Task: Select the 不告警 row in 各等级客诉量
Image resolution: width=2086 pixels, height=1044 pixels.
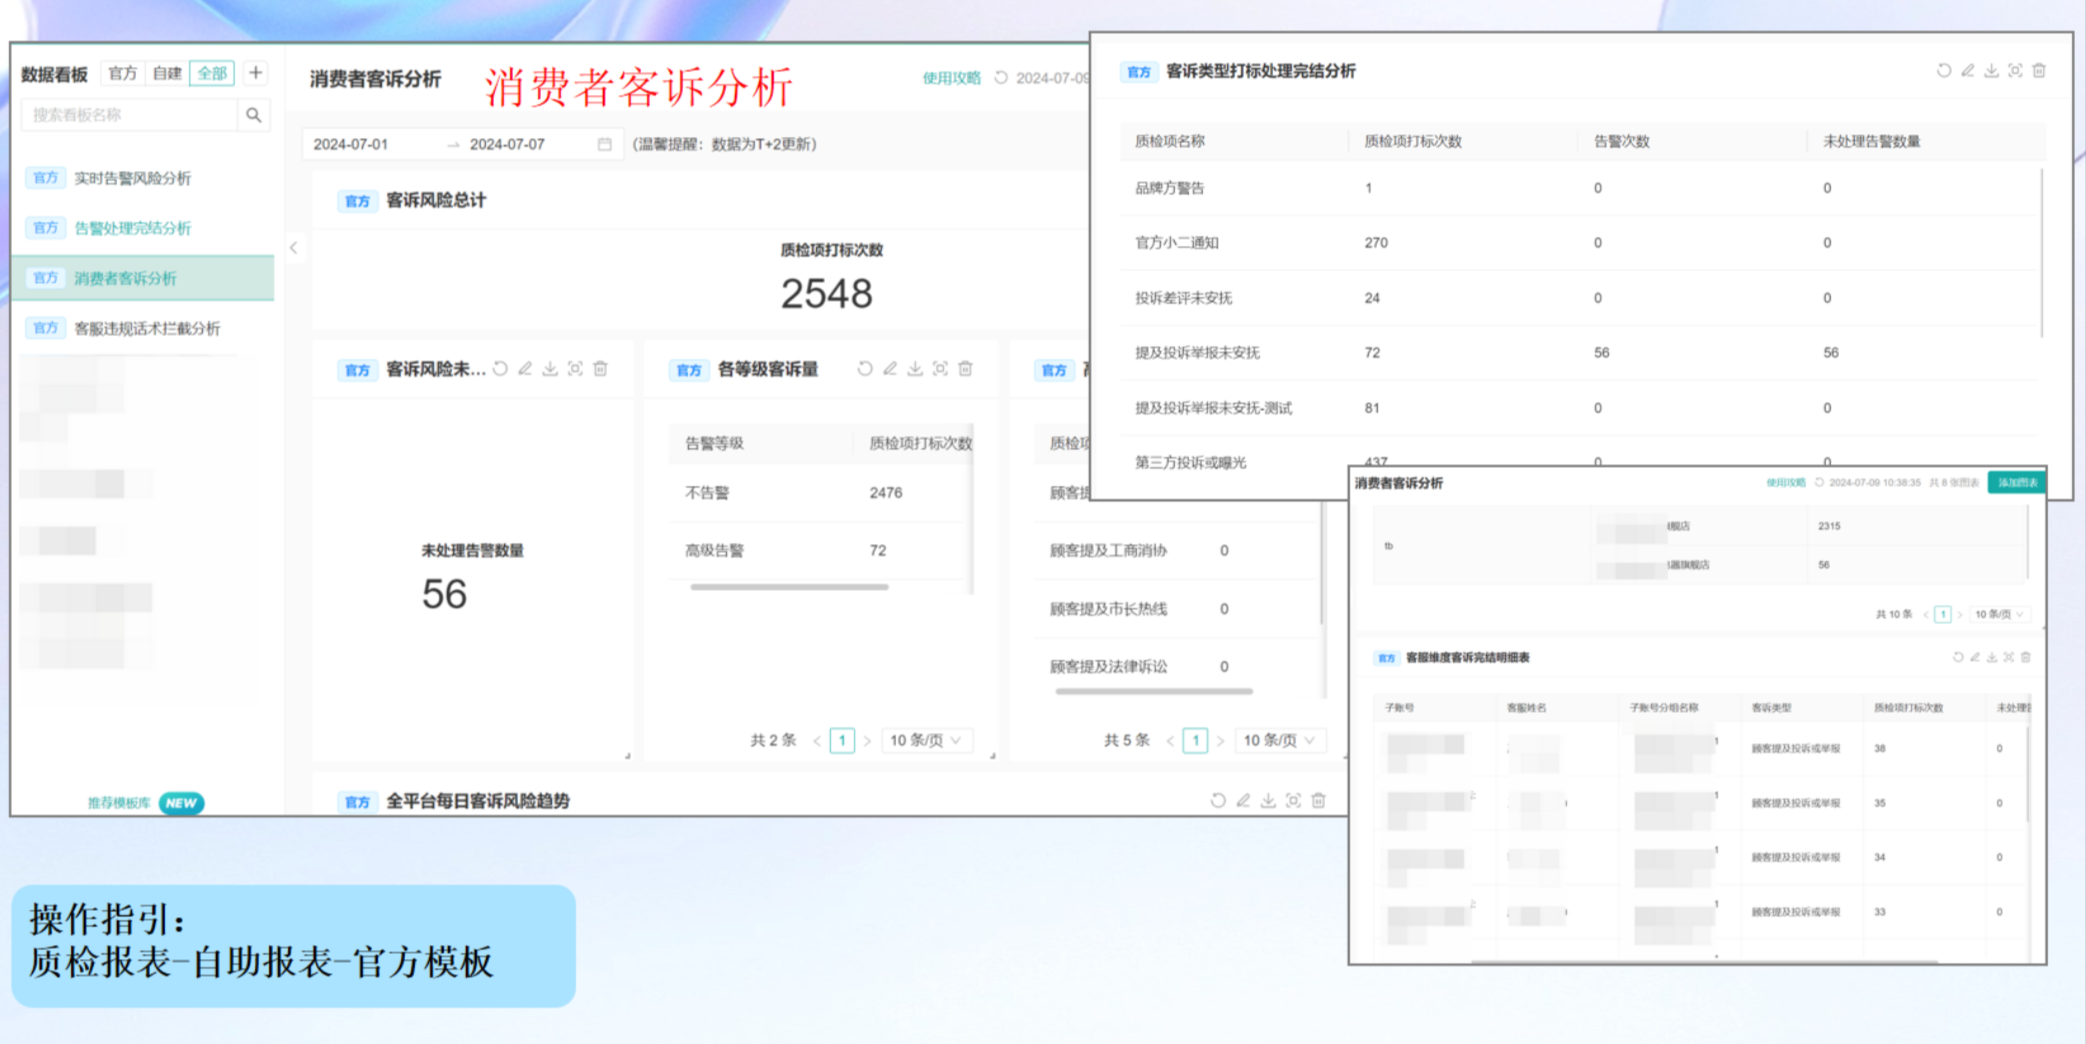Action: pyautogui.click(x=820, y=492)
